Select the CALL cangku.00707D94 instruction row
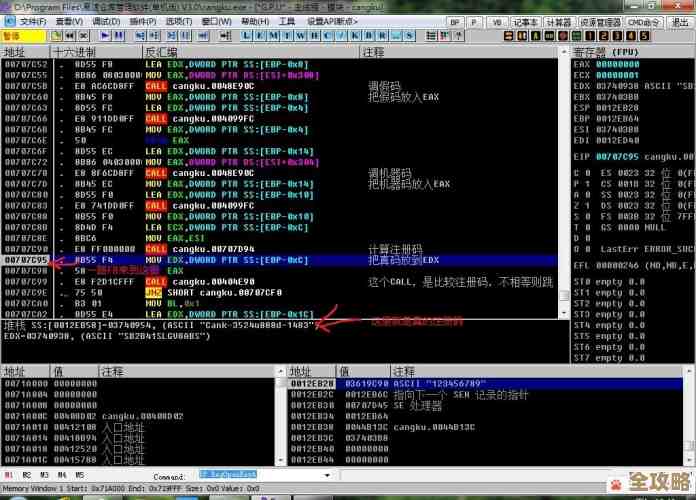 200,248
